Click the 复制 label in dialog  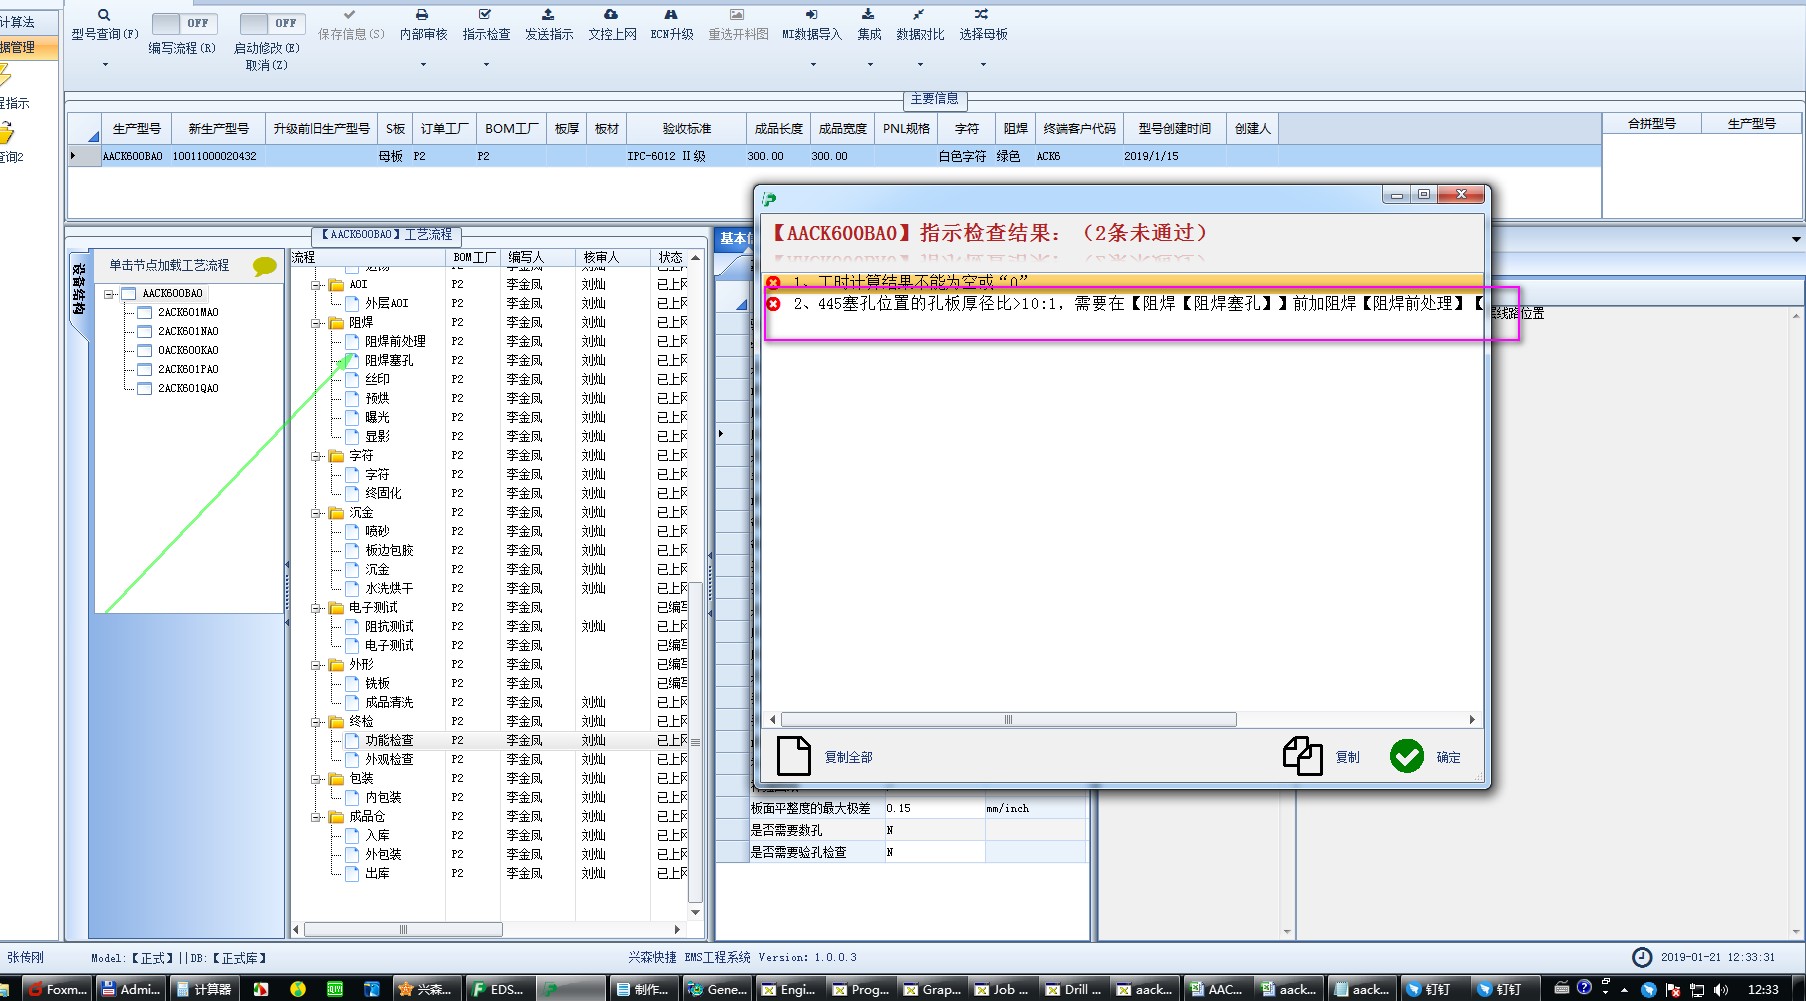[1347, 757]
